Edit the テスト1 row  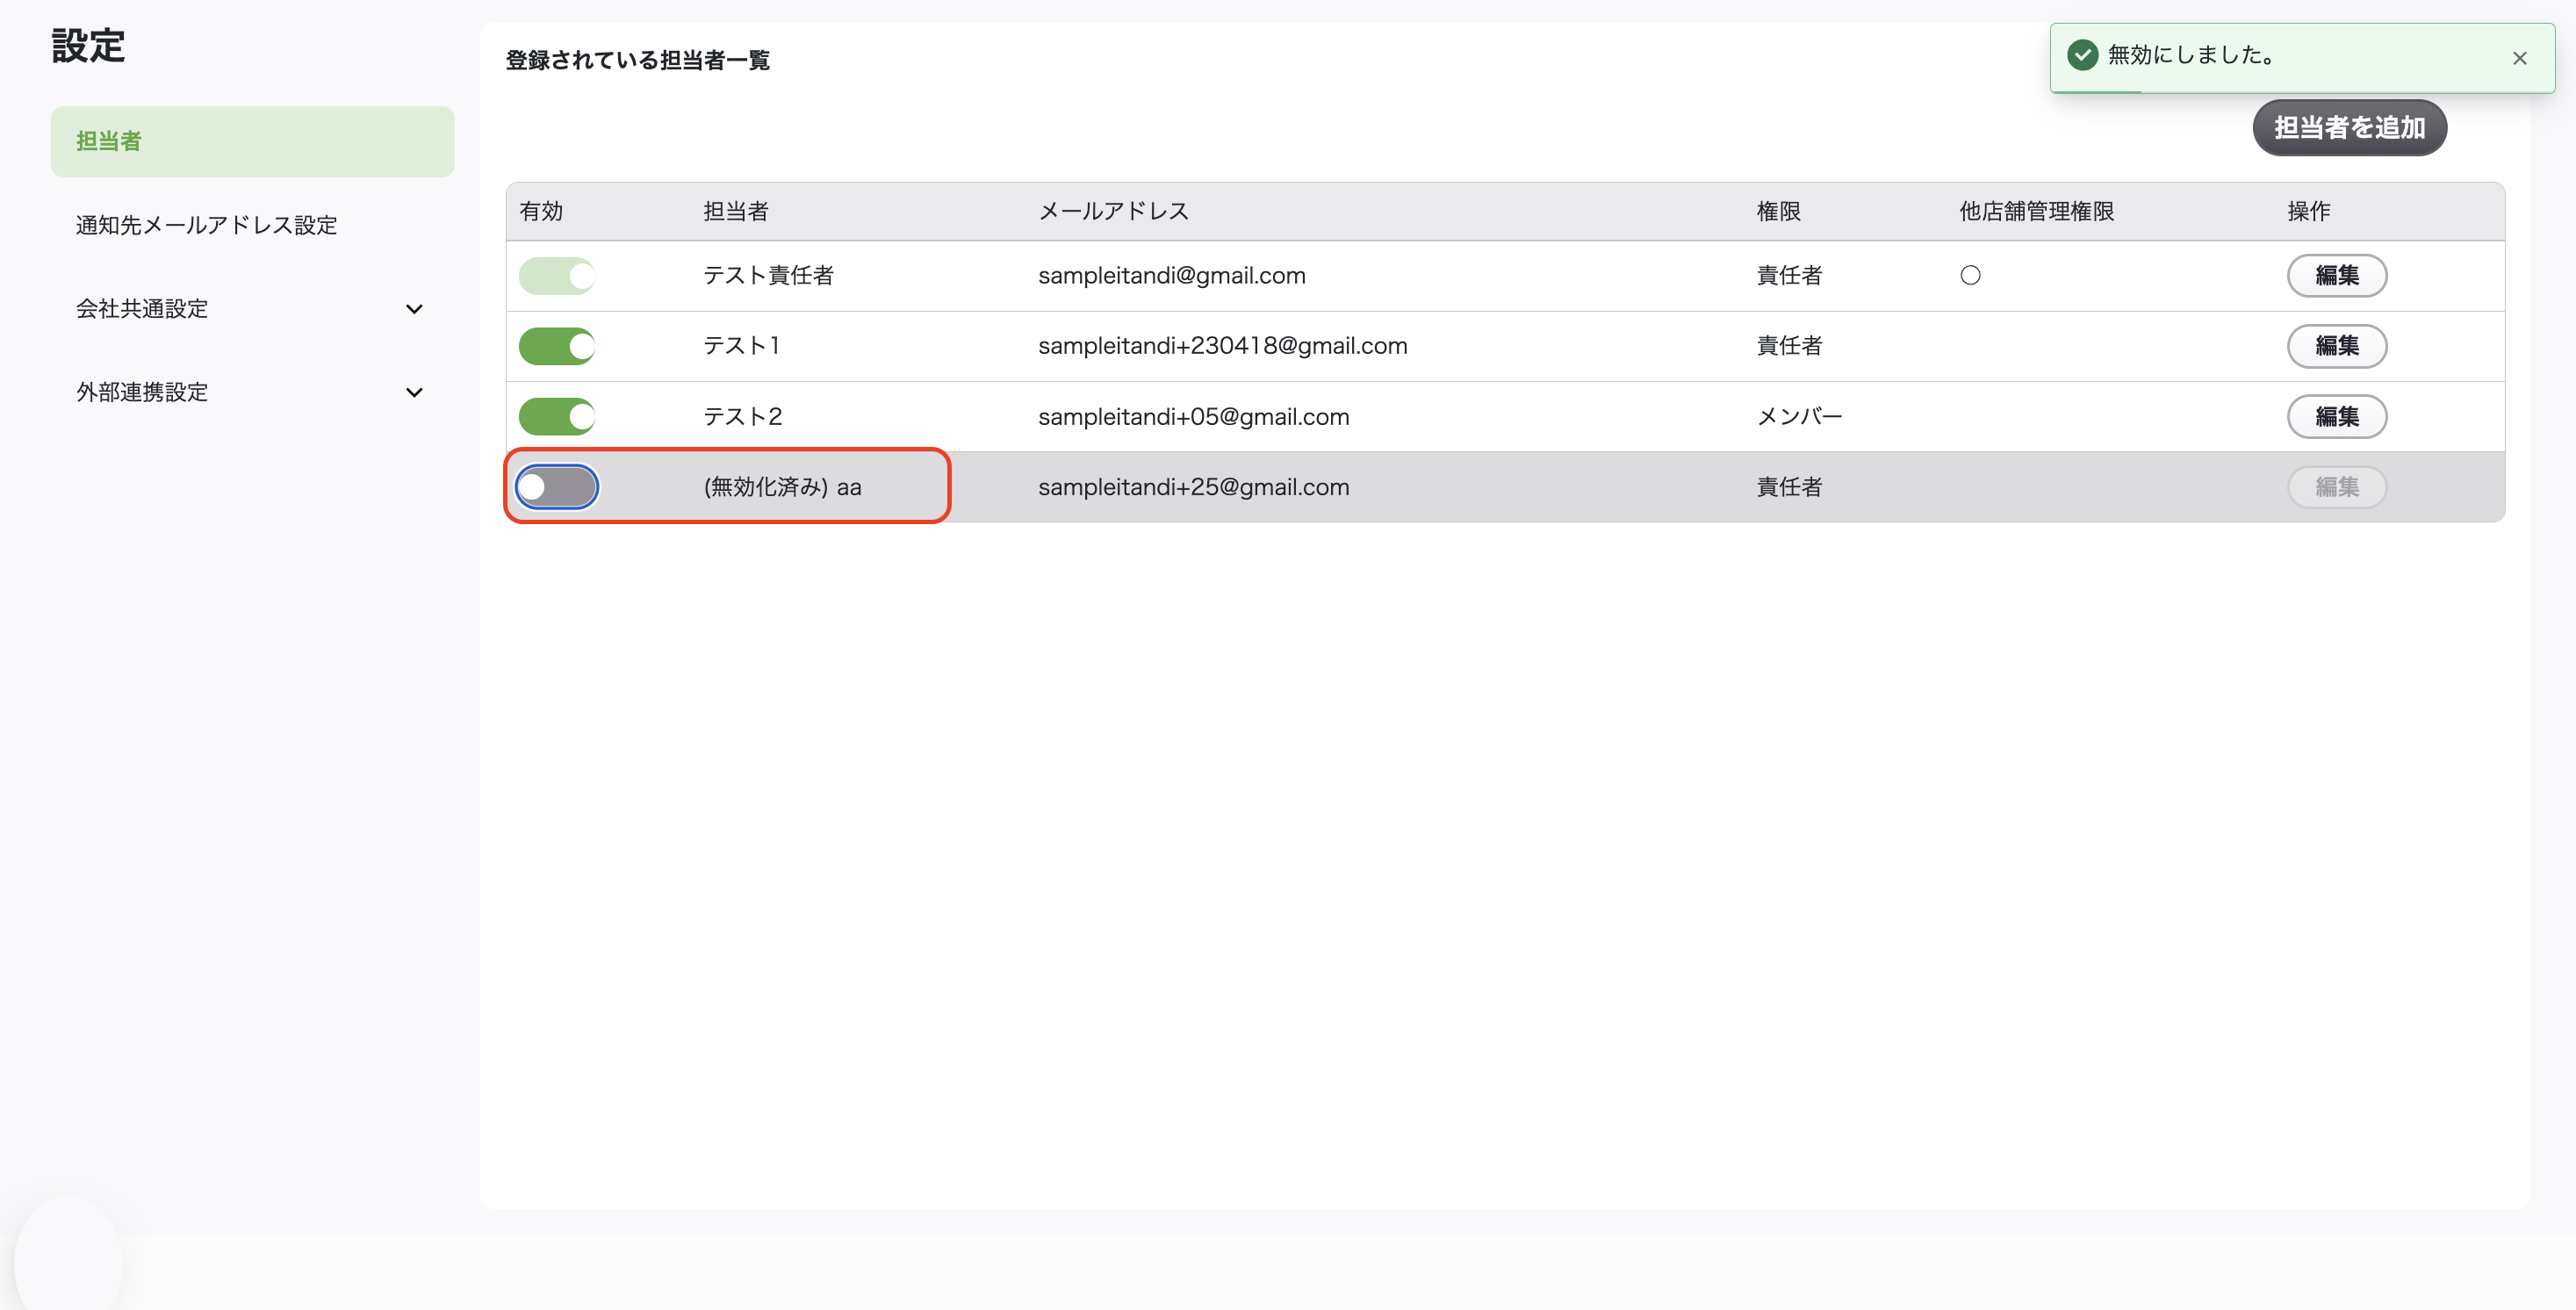(2337, 346)
